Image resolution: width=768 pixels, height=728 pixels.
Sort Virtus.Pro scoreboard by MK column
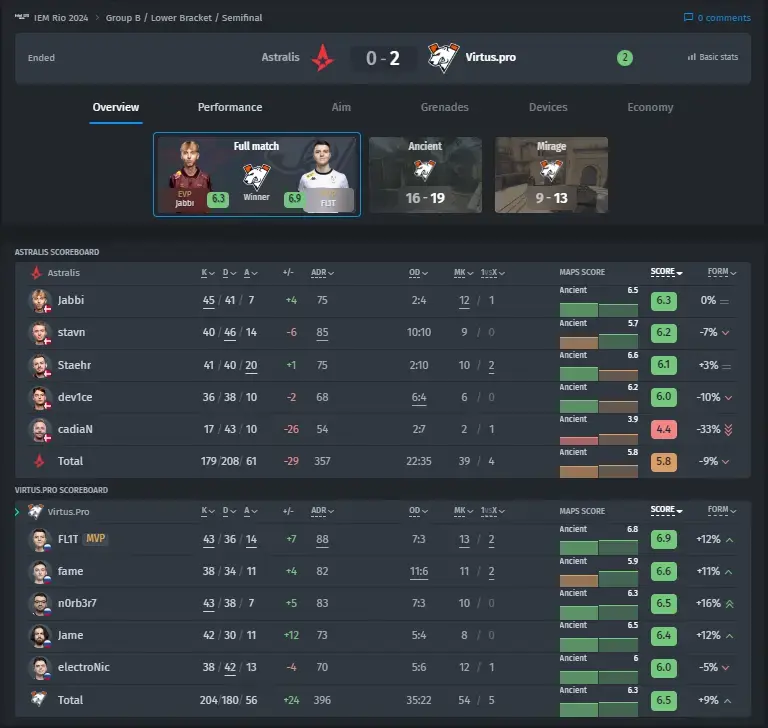pyautogui.click(x=463, y=511)
